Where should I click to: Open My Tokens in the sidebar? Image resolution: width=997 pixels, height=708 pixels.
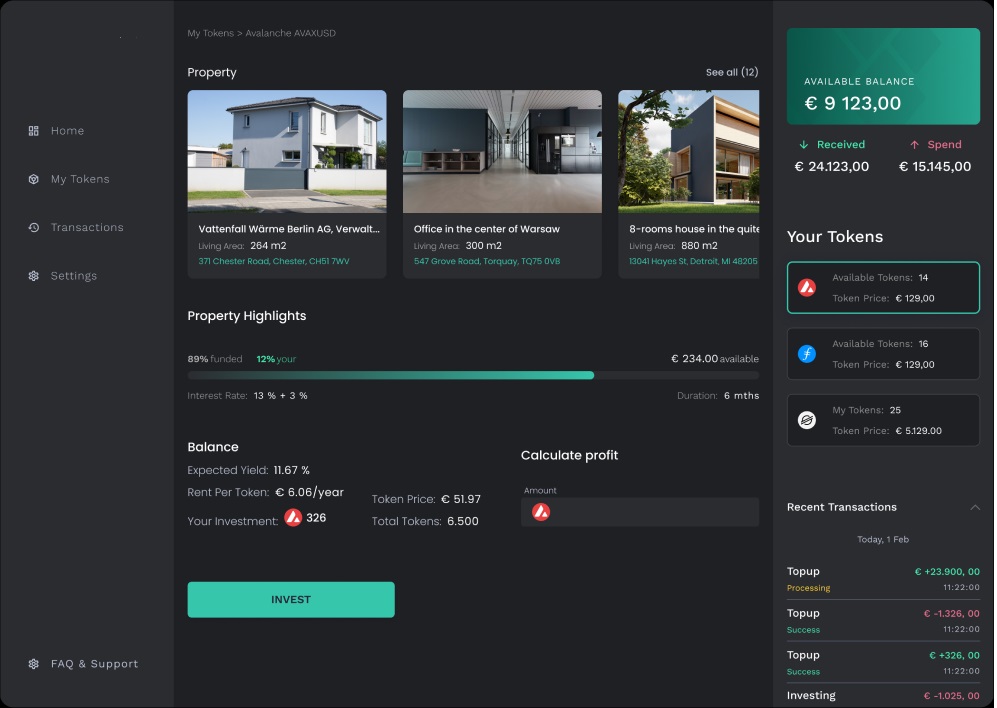[80, 179]
